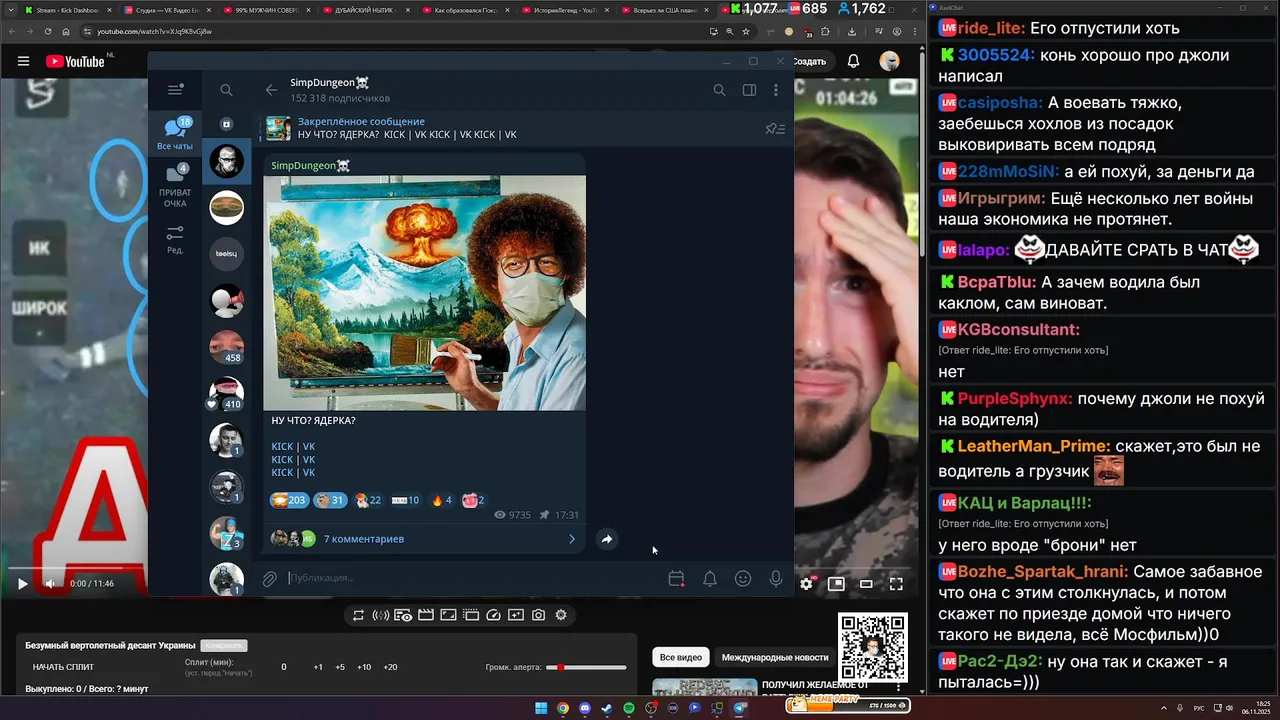
Task: Click fire reaction with 4 count
Action: (x=441, y=500)
